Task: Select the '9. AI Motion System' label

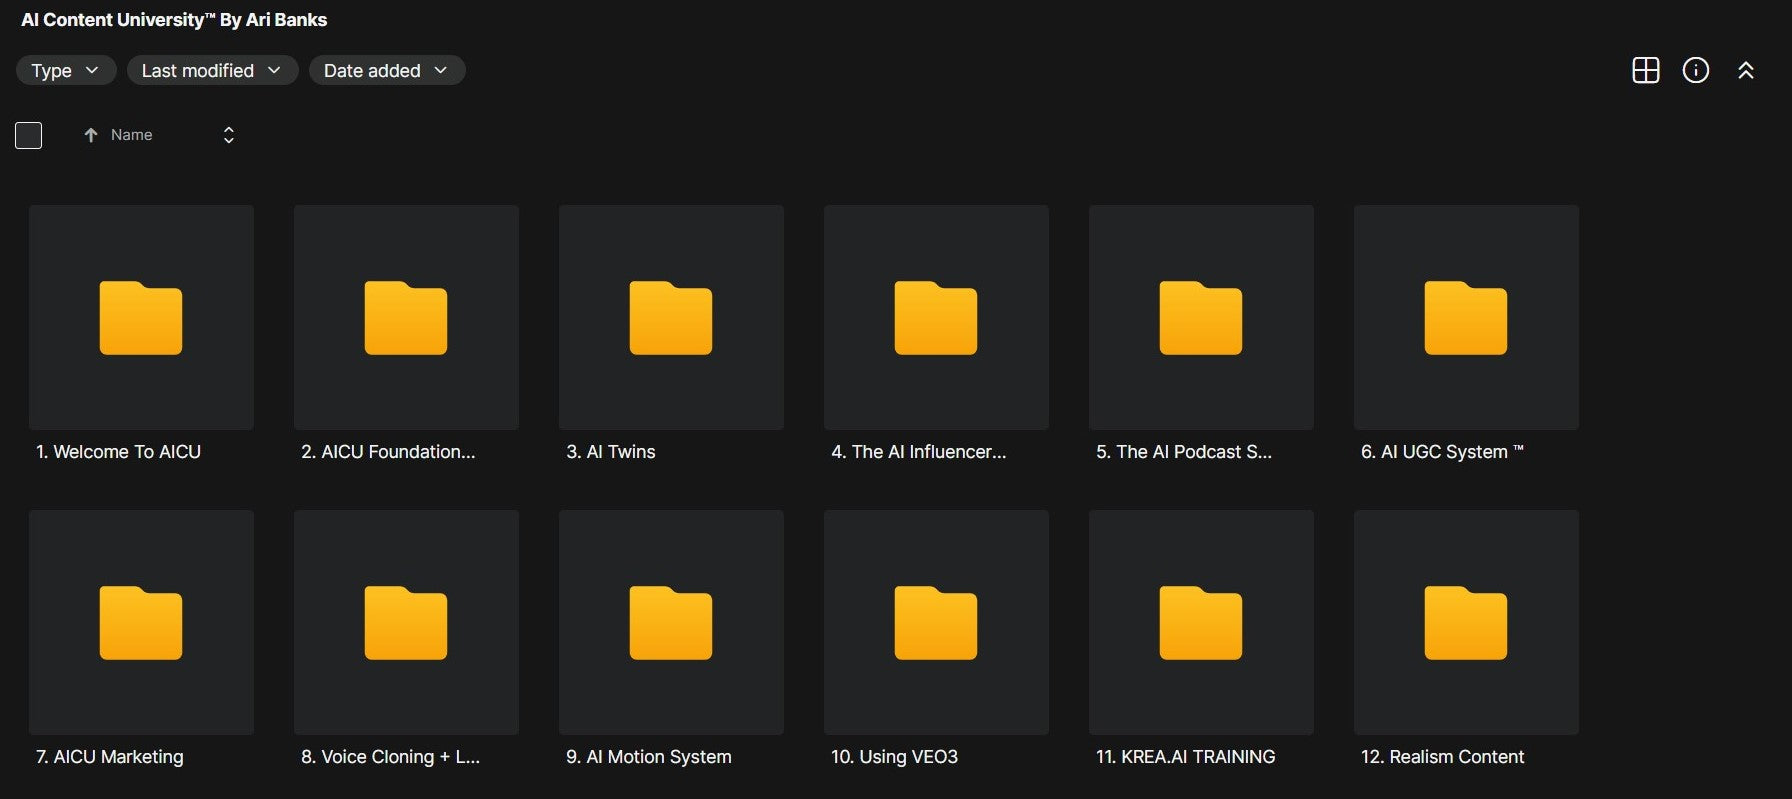Action: click(649, 757)
